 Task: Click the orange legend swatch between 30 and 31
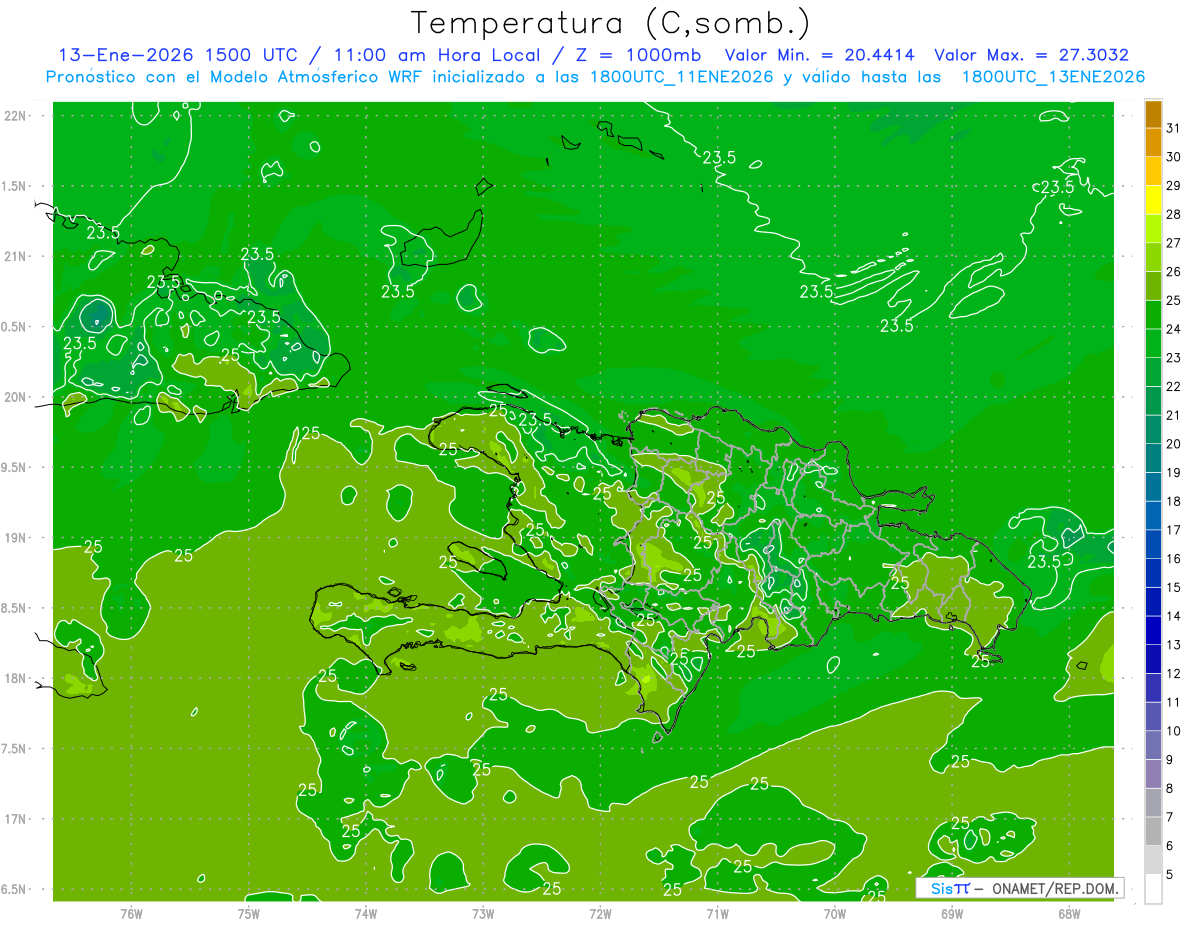tap(1153, 143)
